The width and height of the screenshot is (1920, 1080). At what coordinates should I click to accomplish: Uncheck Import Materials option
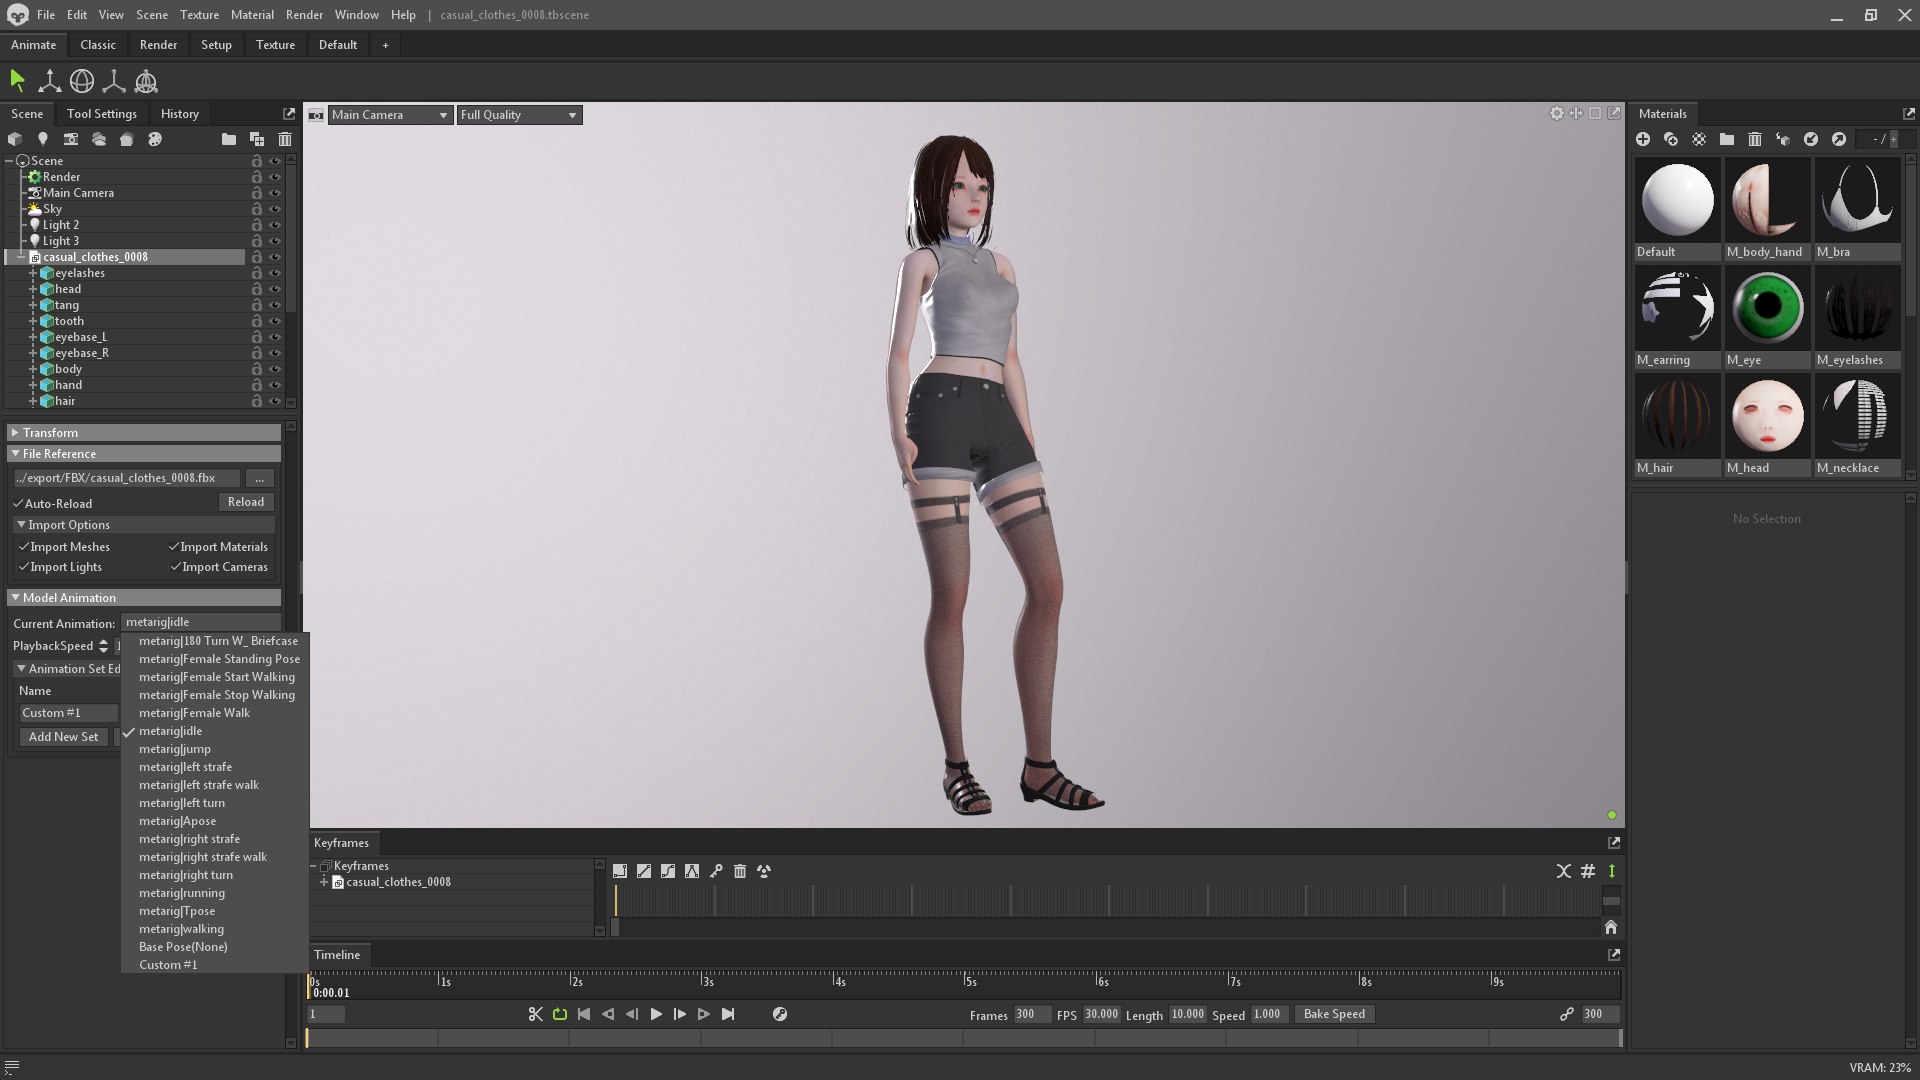pyautogui.click(x=174, y=546)
